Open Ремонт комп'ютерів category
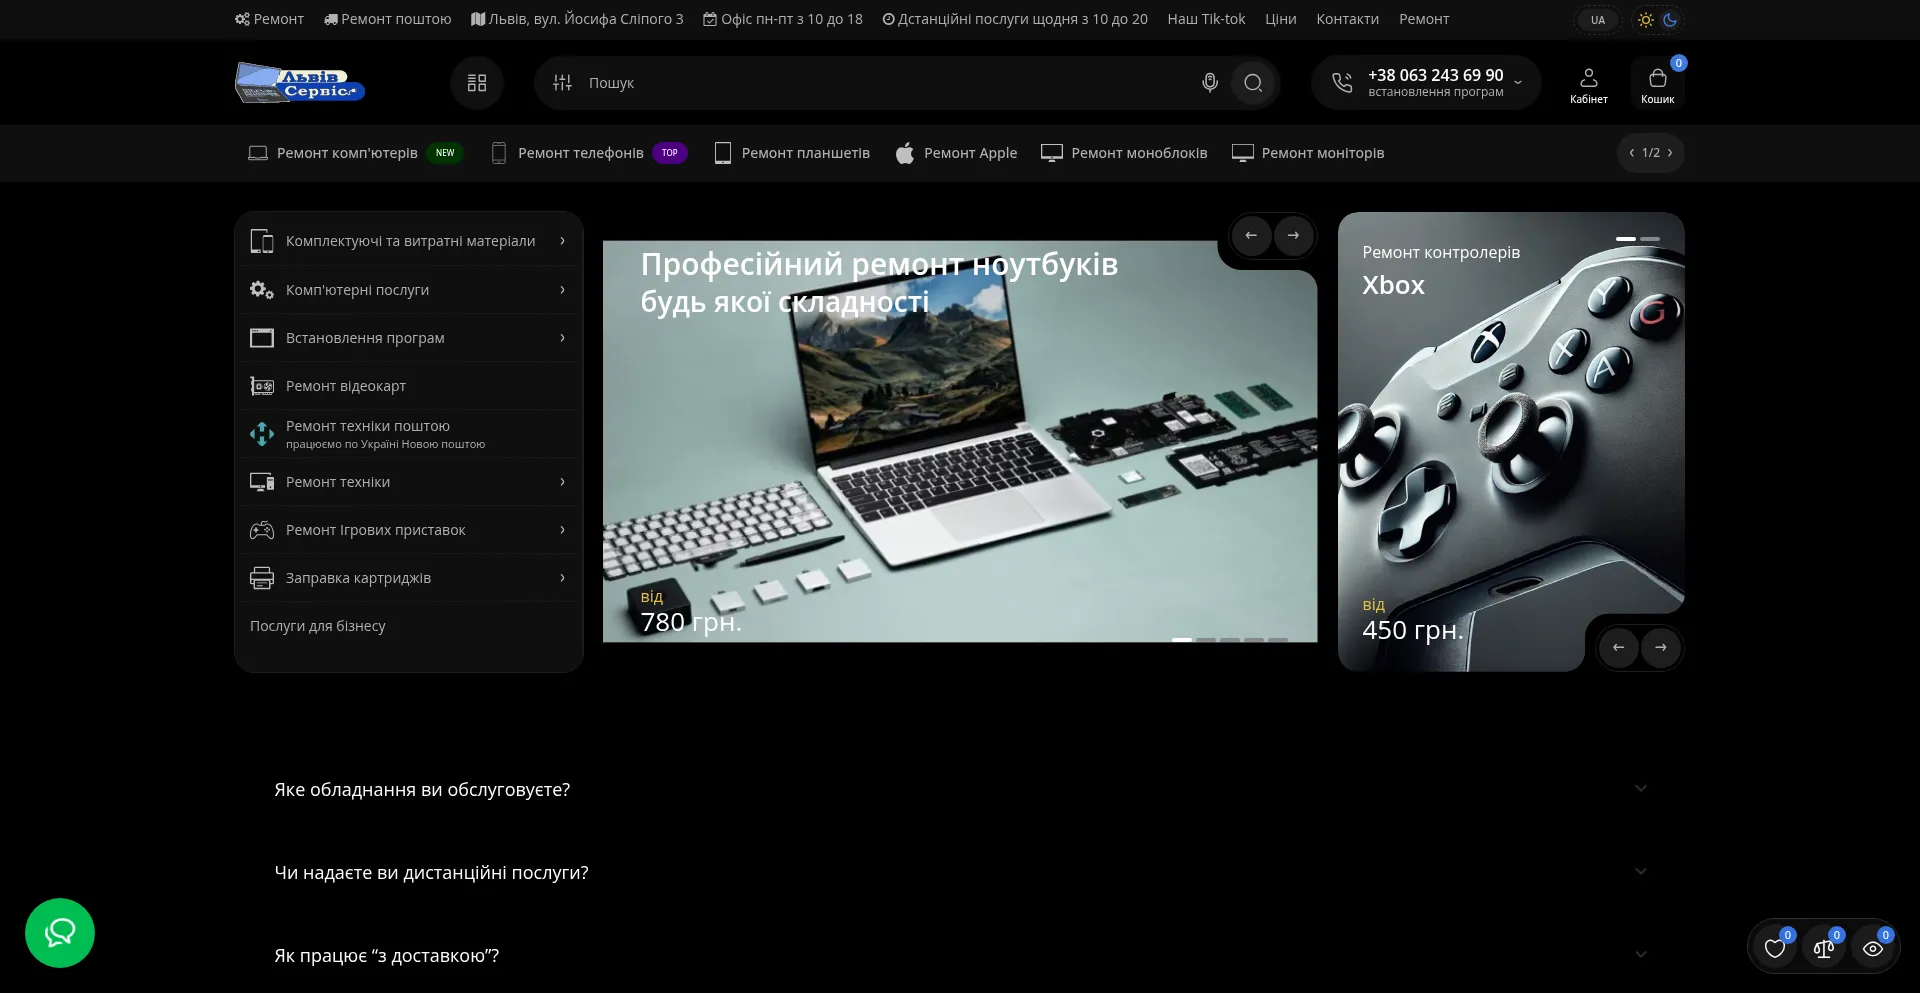Viewport: 1920px width, 993px height. click(355, 153)
